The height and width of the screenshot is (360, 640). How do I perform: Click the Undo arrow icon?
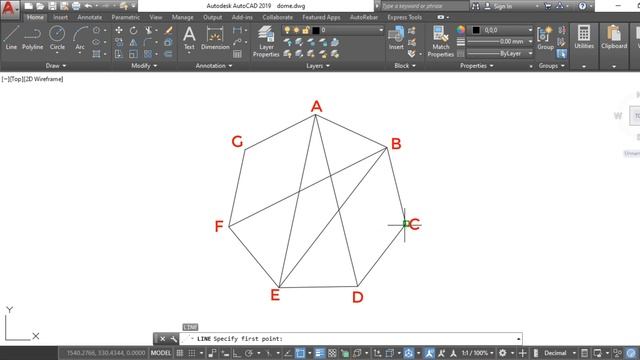coord(88,6)
